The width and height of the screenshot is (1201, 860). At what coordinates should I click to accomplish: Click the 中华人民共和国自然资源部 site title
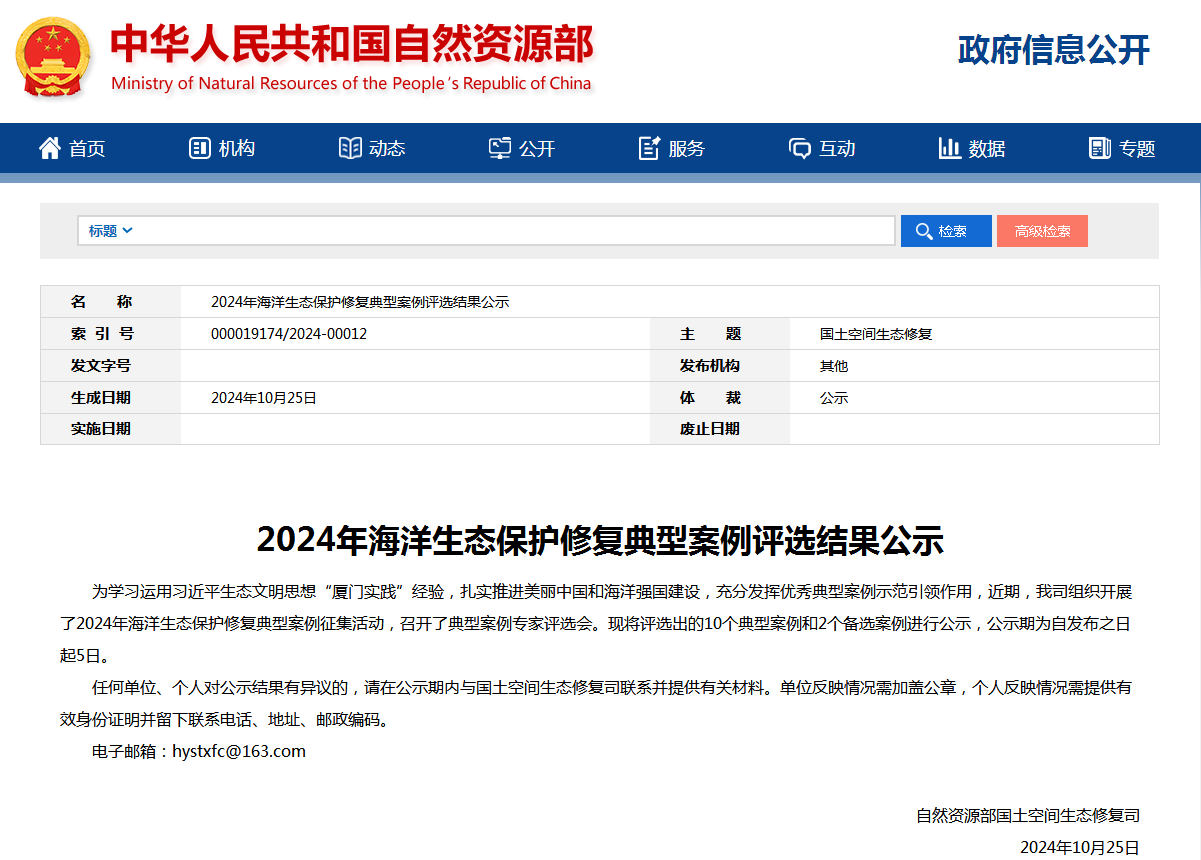click(x=351, y=44)
